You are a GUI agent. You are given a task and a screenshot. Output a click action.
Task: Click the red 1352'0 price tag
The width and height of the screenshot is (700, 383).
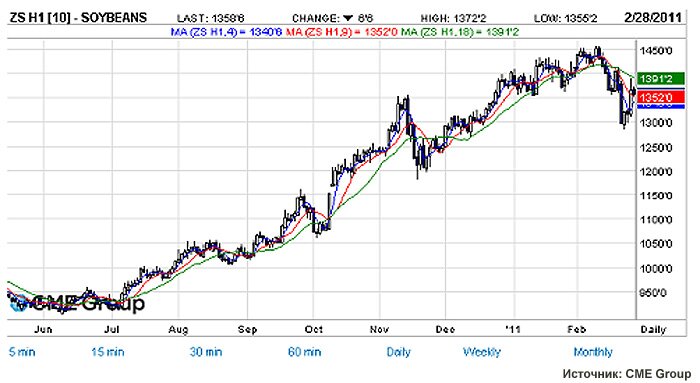pos(661,97)
